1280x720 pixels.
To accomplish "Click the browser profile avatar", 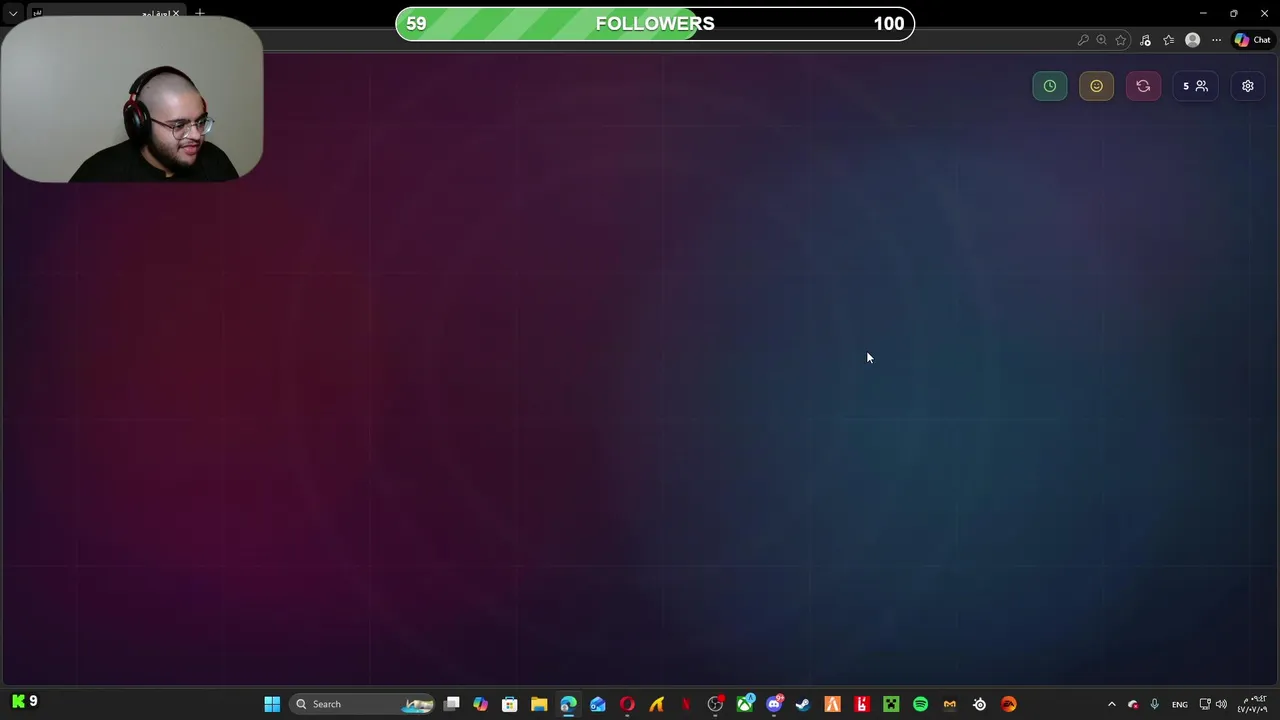I will (x=1192, y=40).
